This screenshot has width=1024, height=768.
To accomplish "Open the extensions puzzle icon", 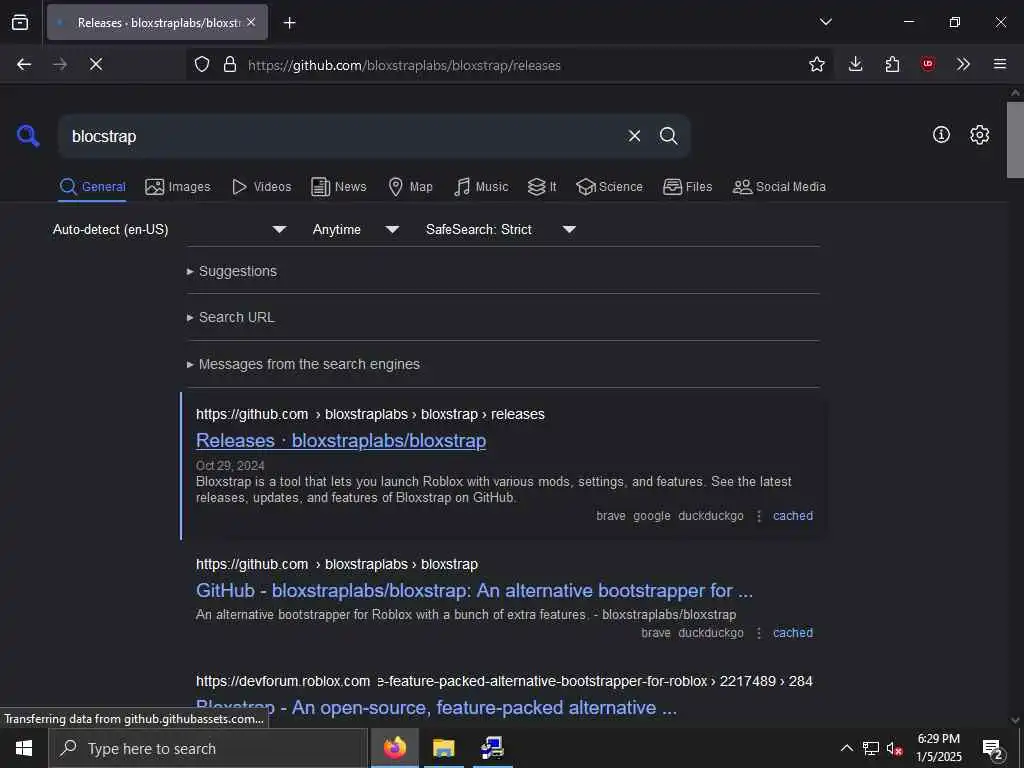I will pyautogui.click(x=892, y=64).
